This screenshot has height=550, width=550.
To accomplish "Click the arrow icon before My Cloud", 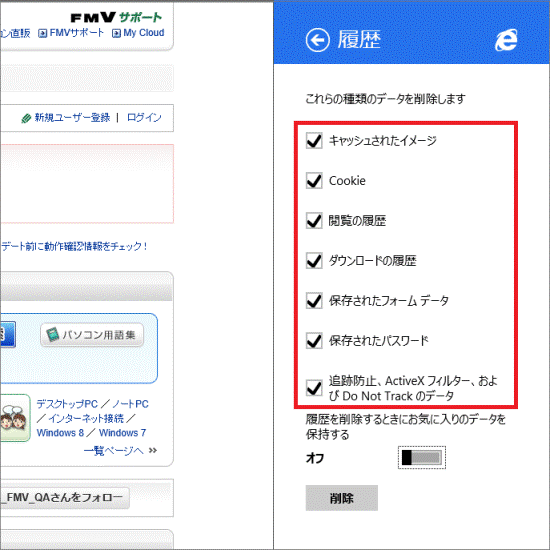I will click(x=116, y=33).
